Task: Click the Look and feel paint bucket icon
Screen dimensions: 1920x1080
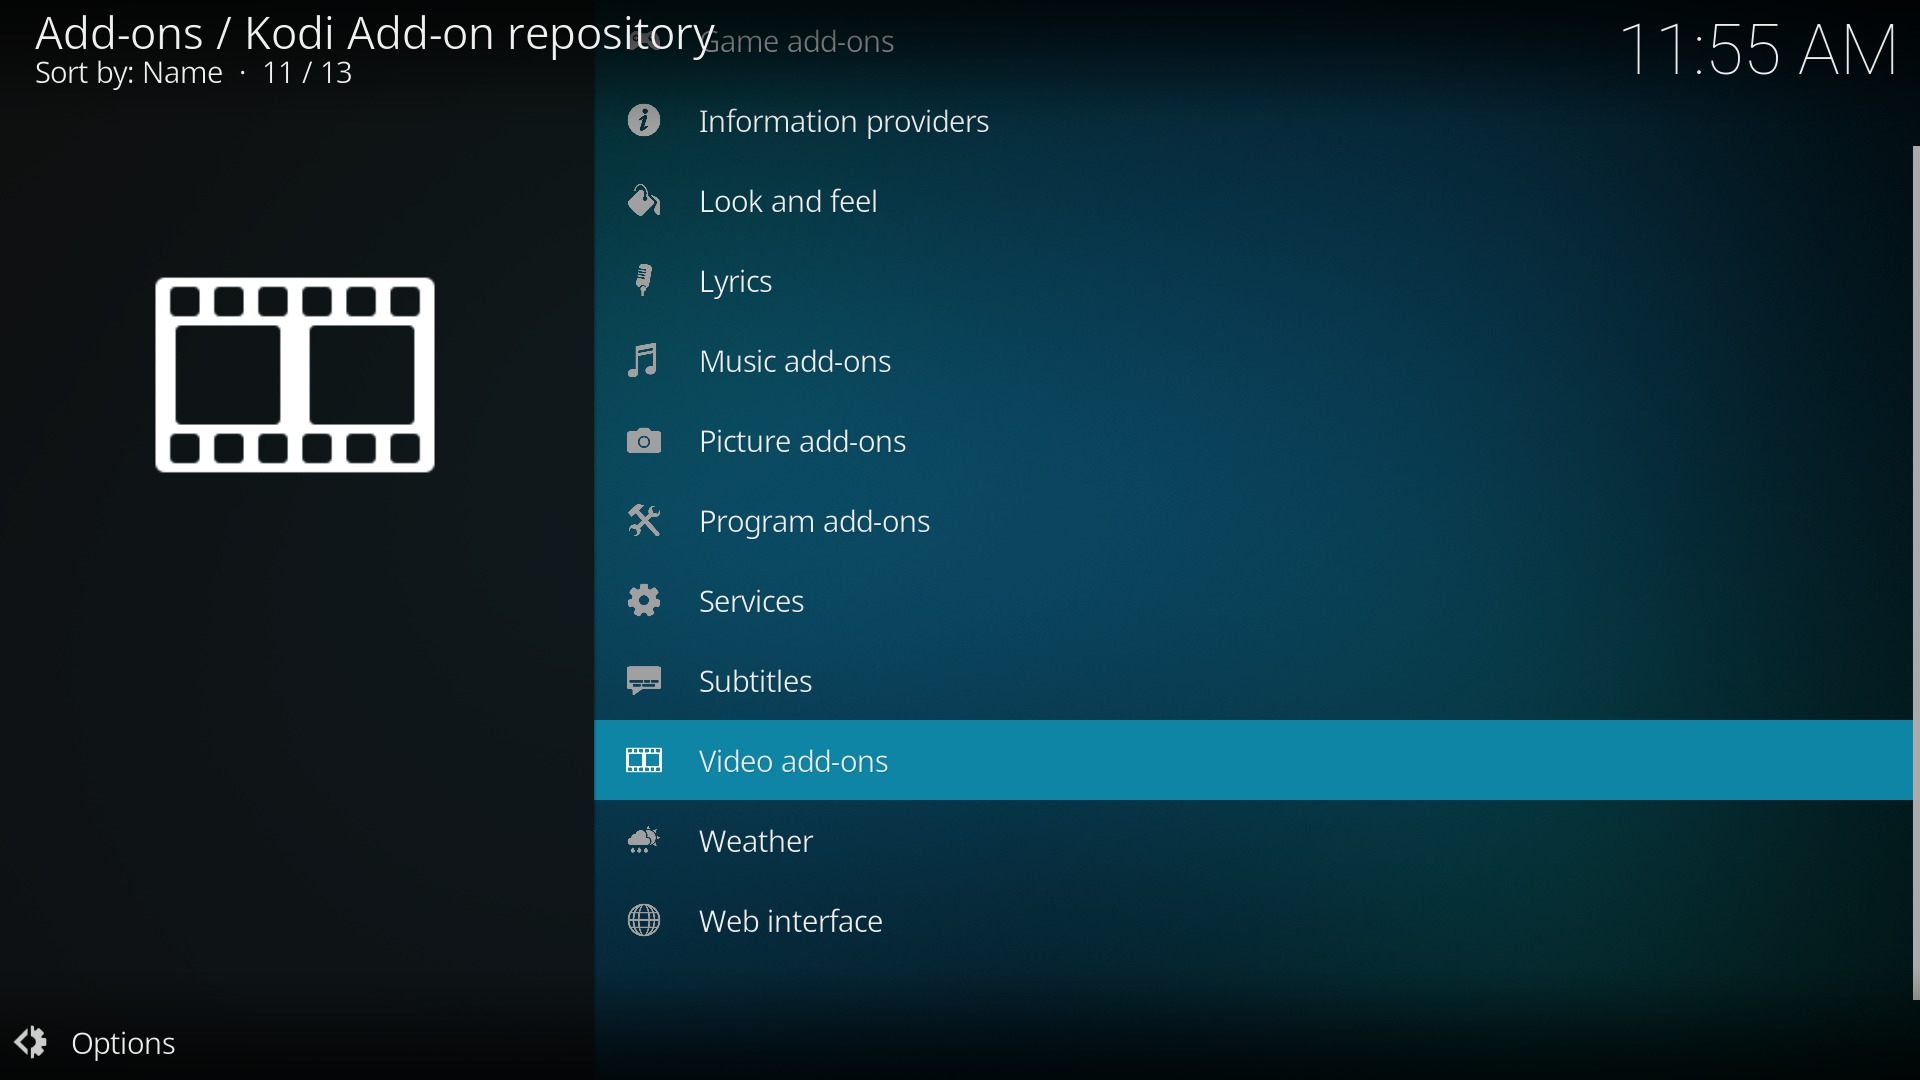Action: [x=645, y=202]
